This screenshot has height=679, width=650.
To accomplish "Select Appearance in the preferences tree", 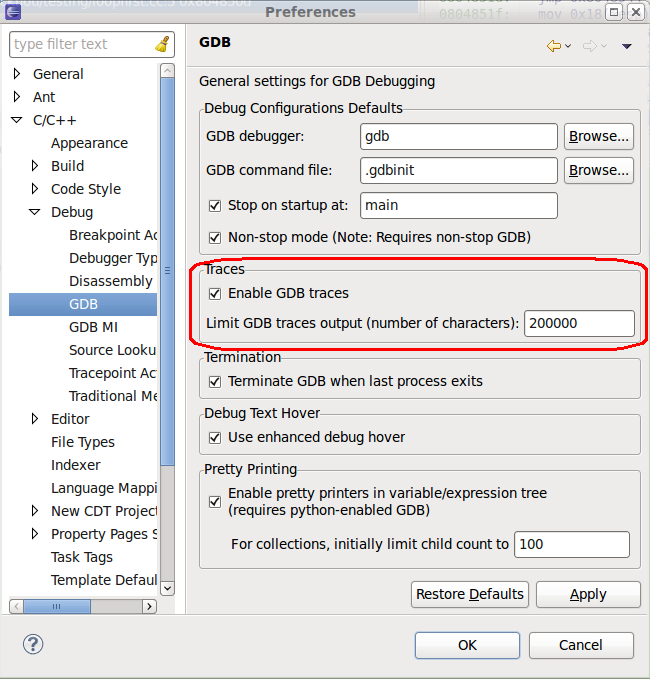I will (89, 143).
